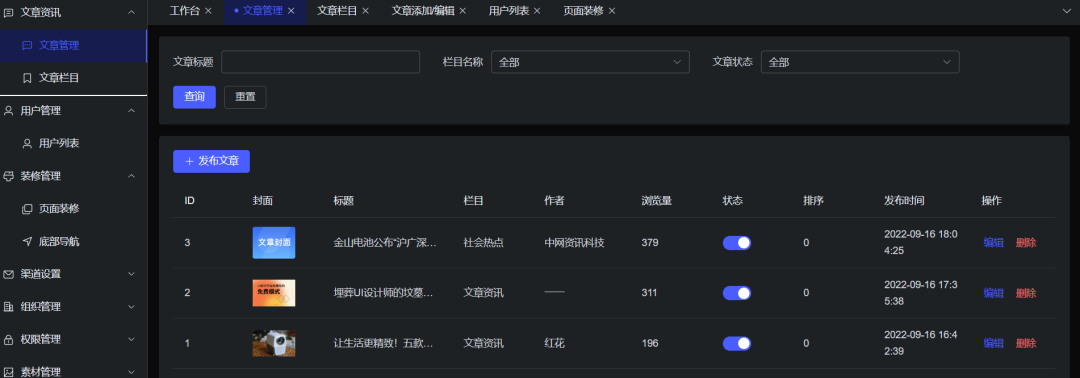This screenshot has width=1080, height=378.
Task: Click the 重置 reset button
Action: click(245, 97)
